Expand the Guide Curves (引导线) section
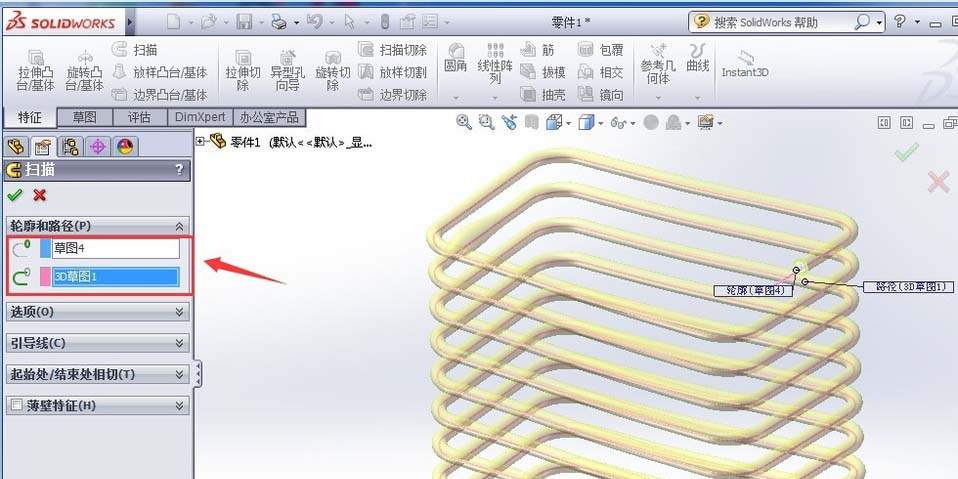The width and height of the screenshot is (958, 479). pos(180,343)
